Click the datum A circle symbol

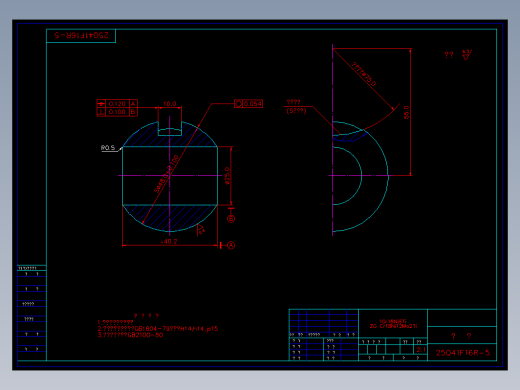pos(231,246)
